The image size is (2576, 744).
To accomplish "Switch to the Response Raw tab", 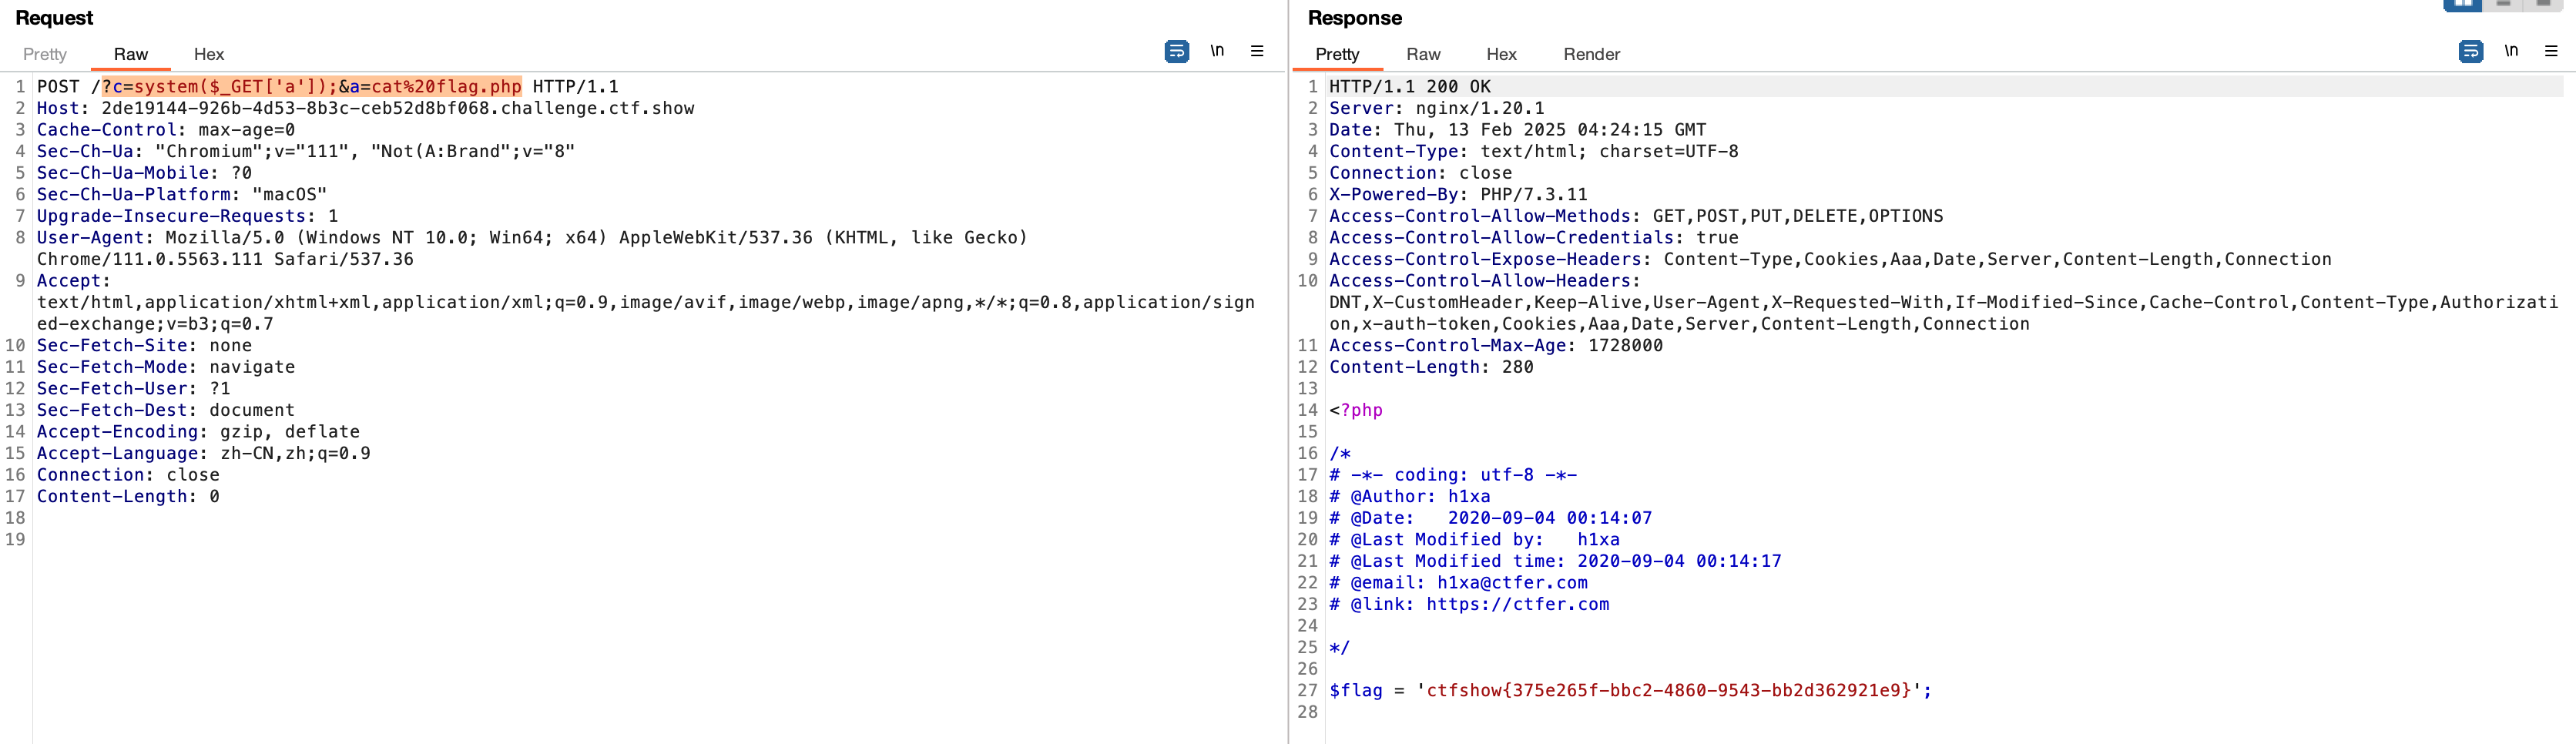I will click(1423, 54).
